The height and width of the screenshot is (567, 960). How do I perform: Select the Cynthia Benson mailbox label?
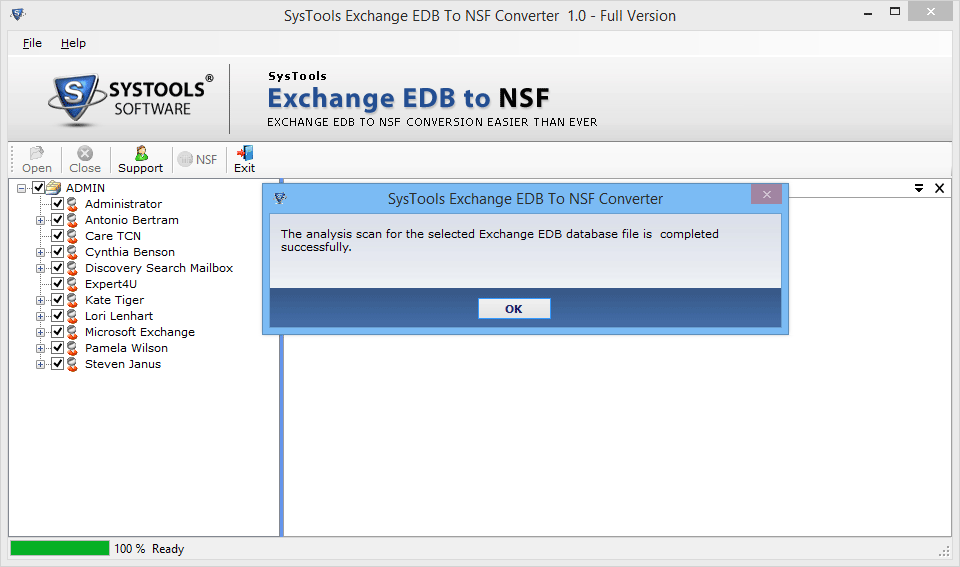click(x=130, y=252)
